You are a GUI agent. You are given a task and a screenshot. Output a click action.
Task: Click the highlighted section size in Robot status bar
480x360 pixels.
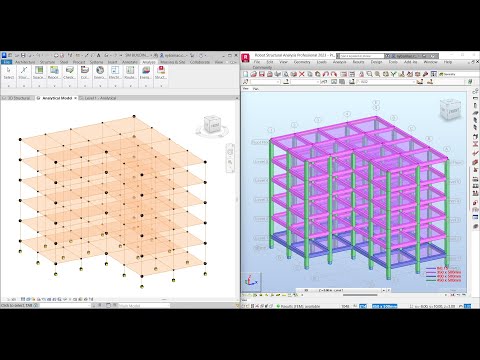tap(384, 306)
